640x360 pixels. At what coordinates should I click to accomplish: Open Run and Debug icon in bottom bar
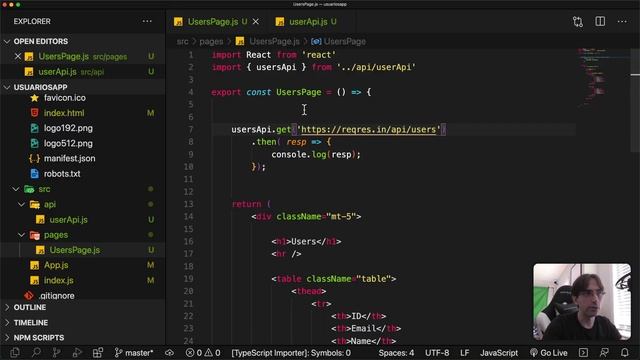(77, 353)
